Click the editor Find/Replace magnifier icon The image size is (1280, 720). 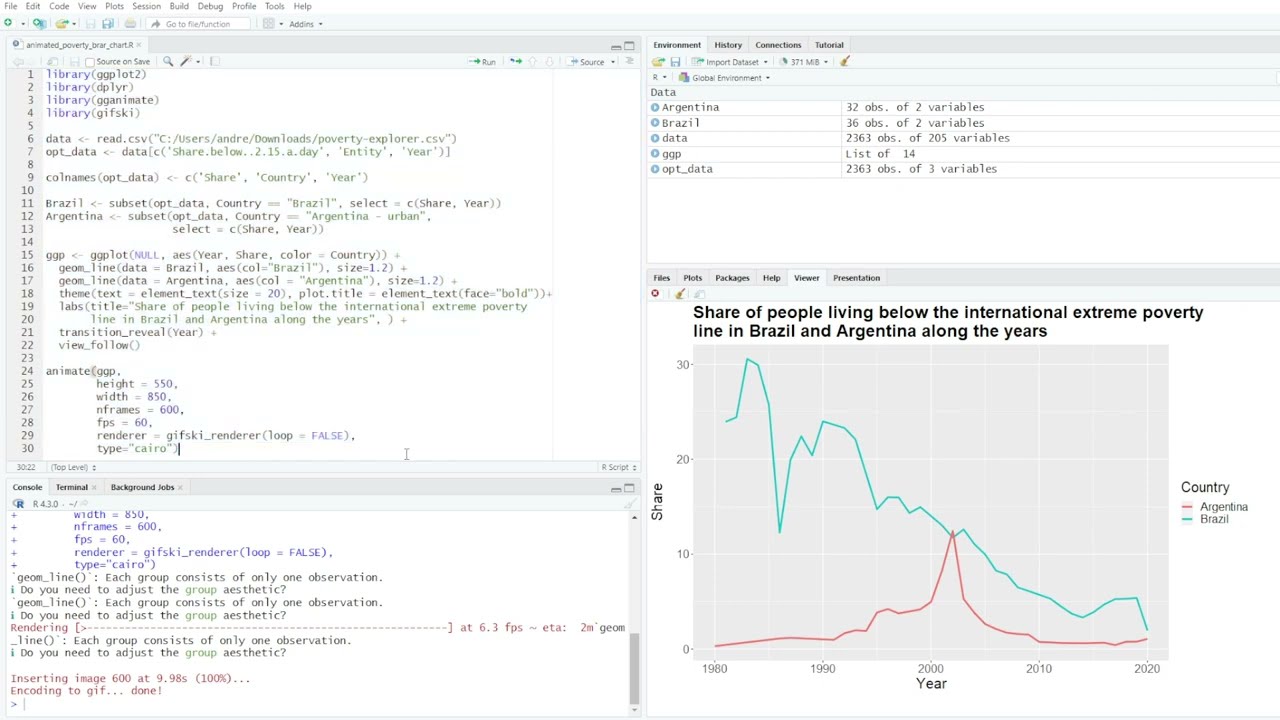(167, 62)
